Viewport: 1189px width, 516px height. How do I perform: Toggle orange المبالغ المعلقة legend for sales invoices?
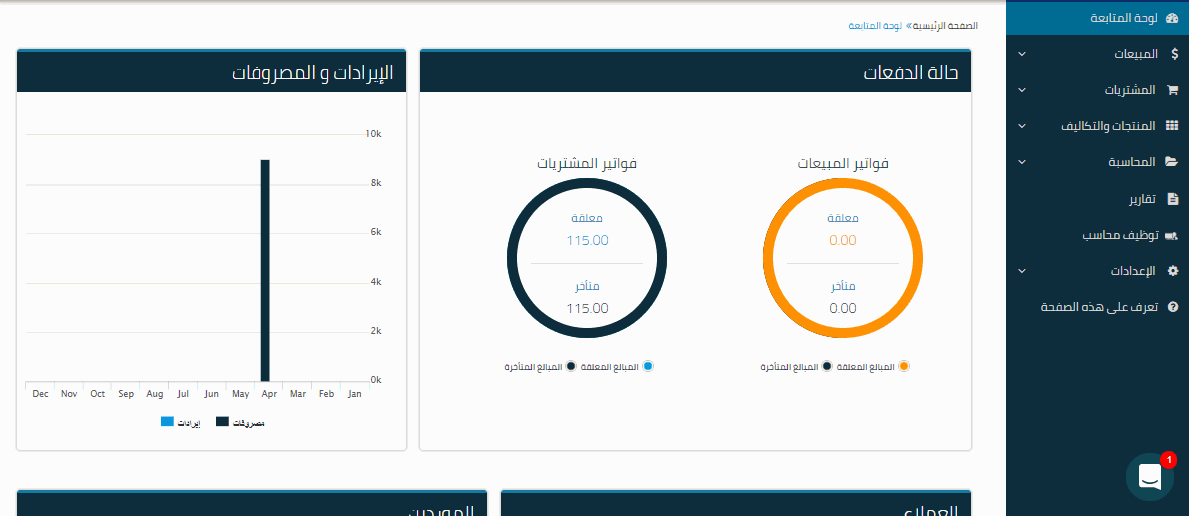click(904, 367)
